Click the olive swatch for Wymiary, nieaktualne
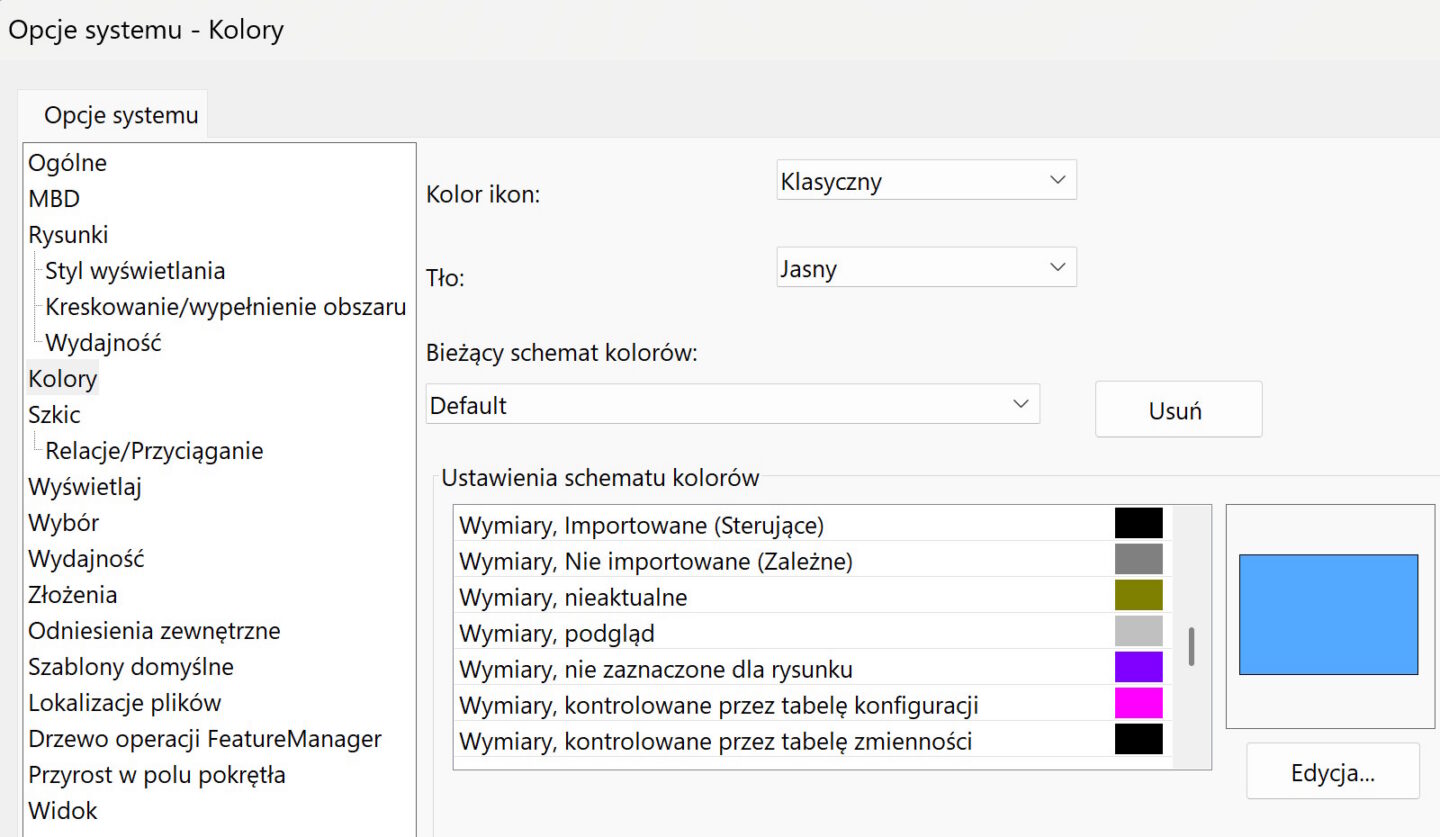This screenshot has height=837, width=1440. click(1138, 596)
